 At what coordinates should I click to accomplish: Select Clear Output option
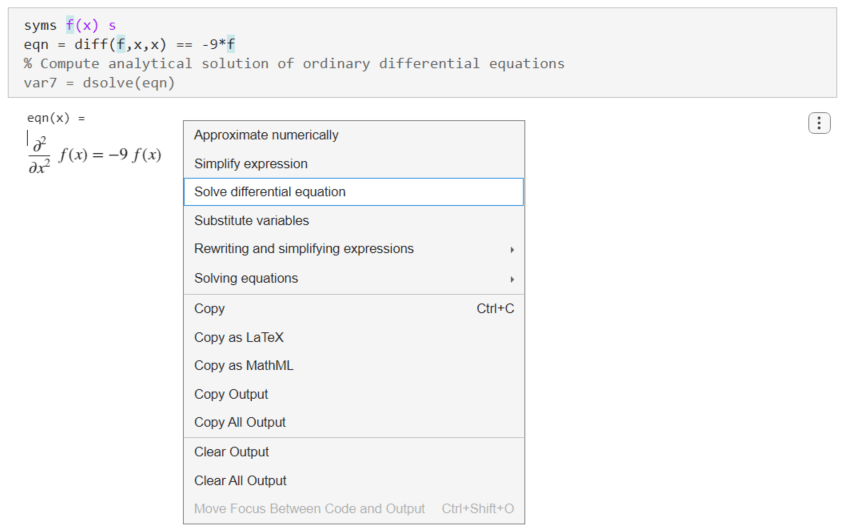[x=231, y=452]
